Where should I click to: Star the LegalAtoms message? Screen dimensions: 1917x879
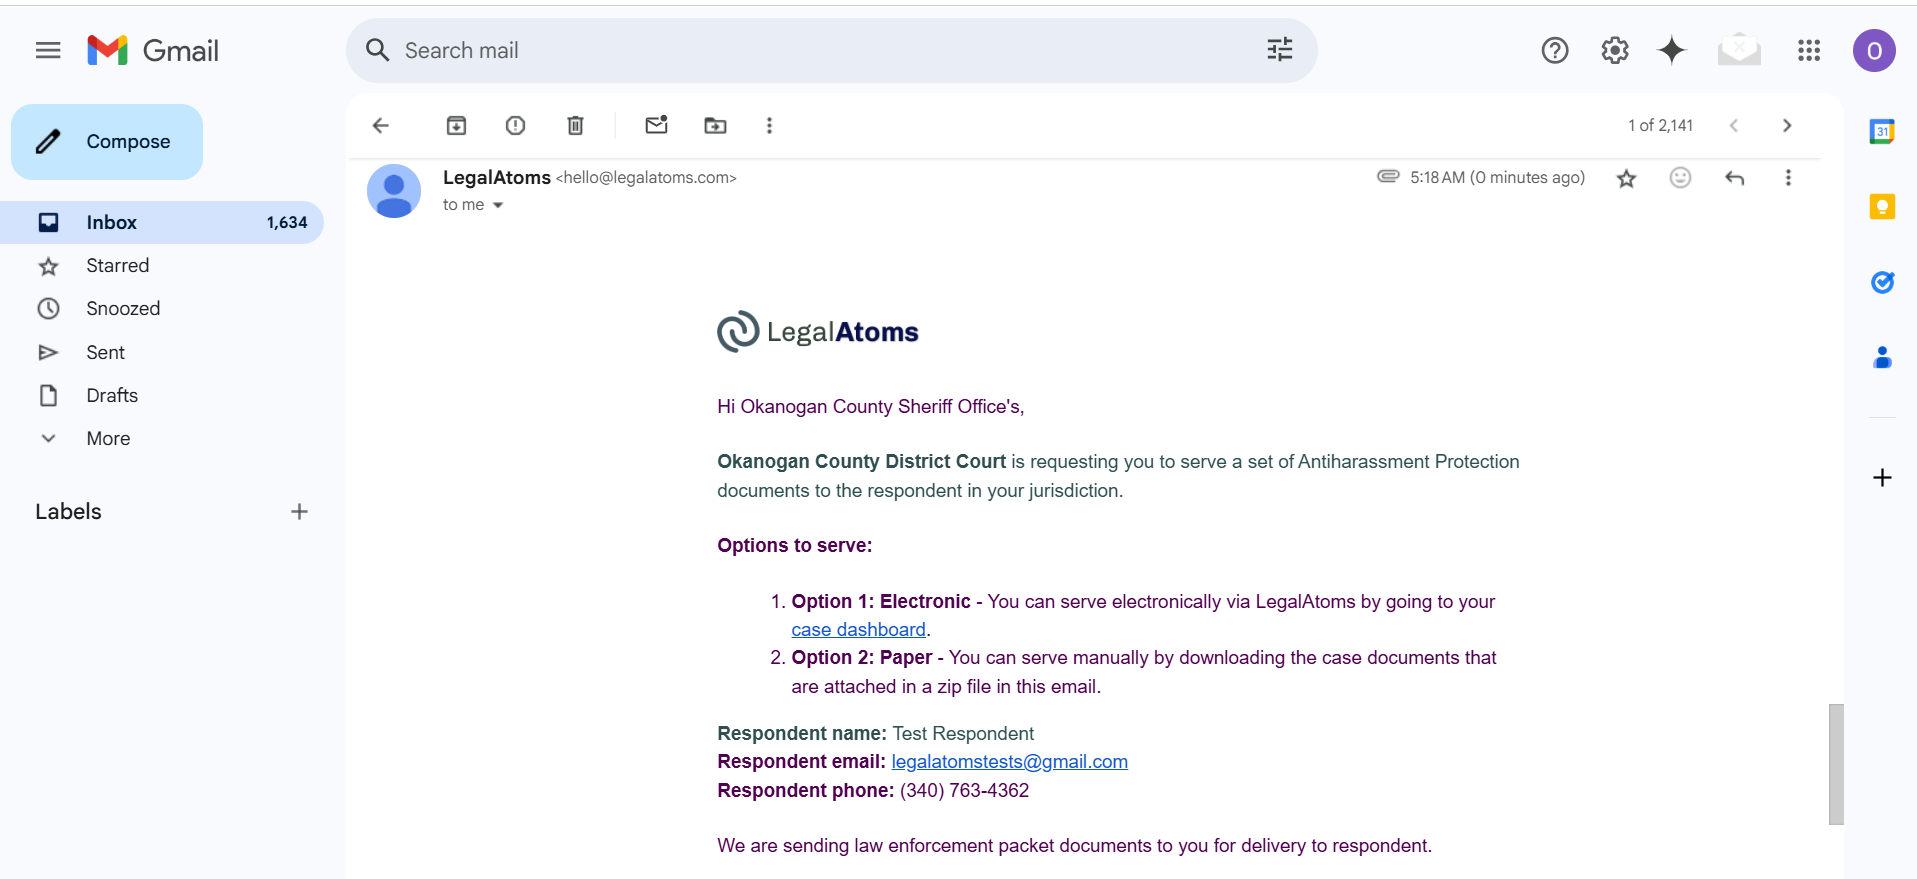pyautogui.click(x=1626, y=178)
